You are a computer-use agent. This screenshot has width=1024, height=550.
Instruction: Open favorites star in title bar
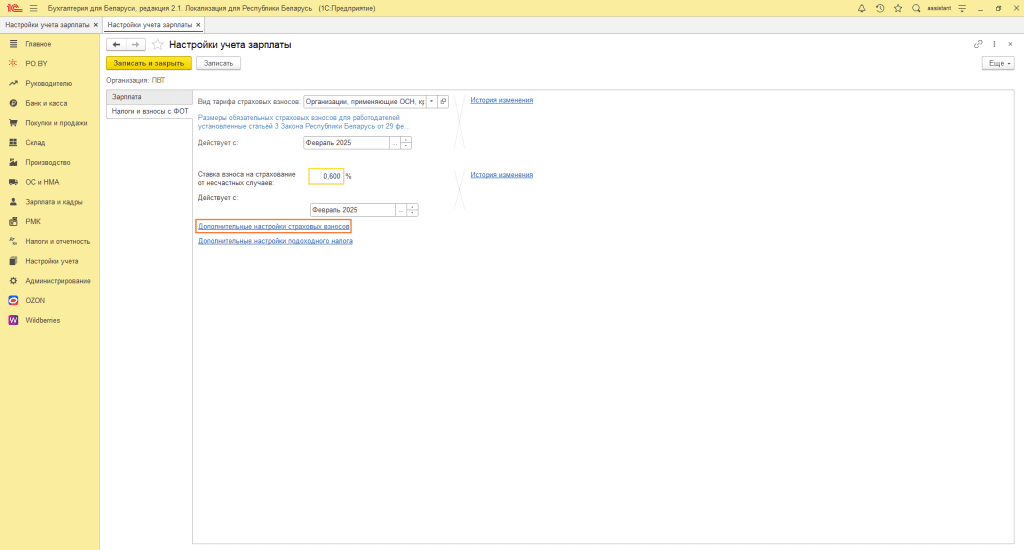click(x=898, y=8)
